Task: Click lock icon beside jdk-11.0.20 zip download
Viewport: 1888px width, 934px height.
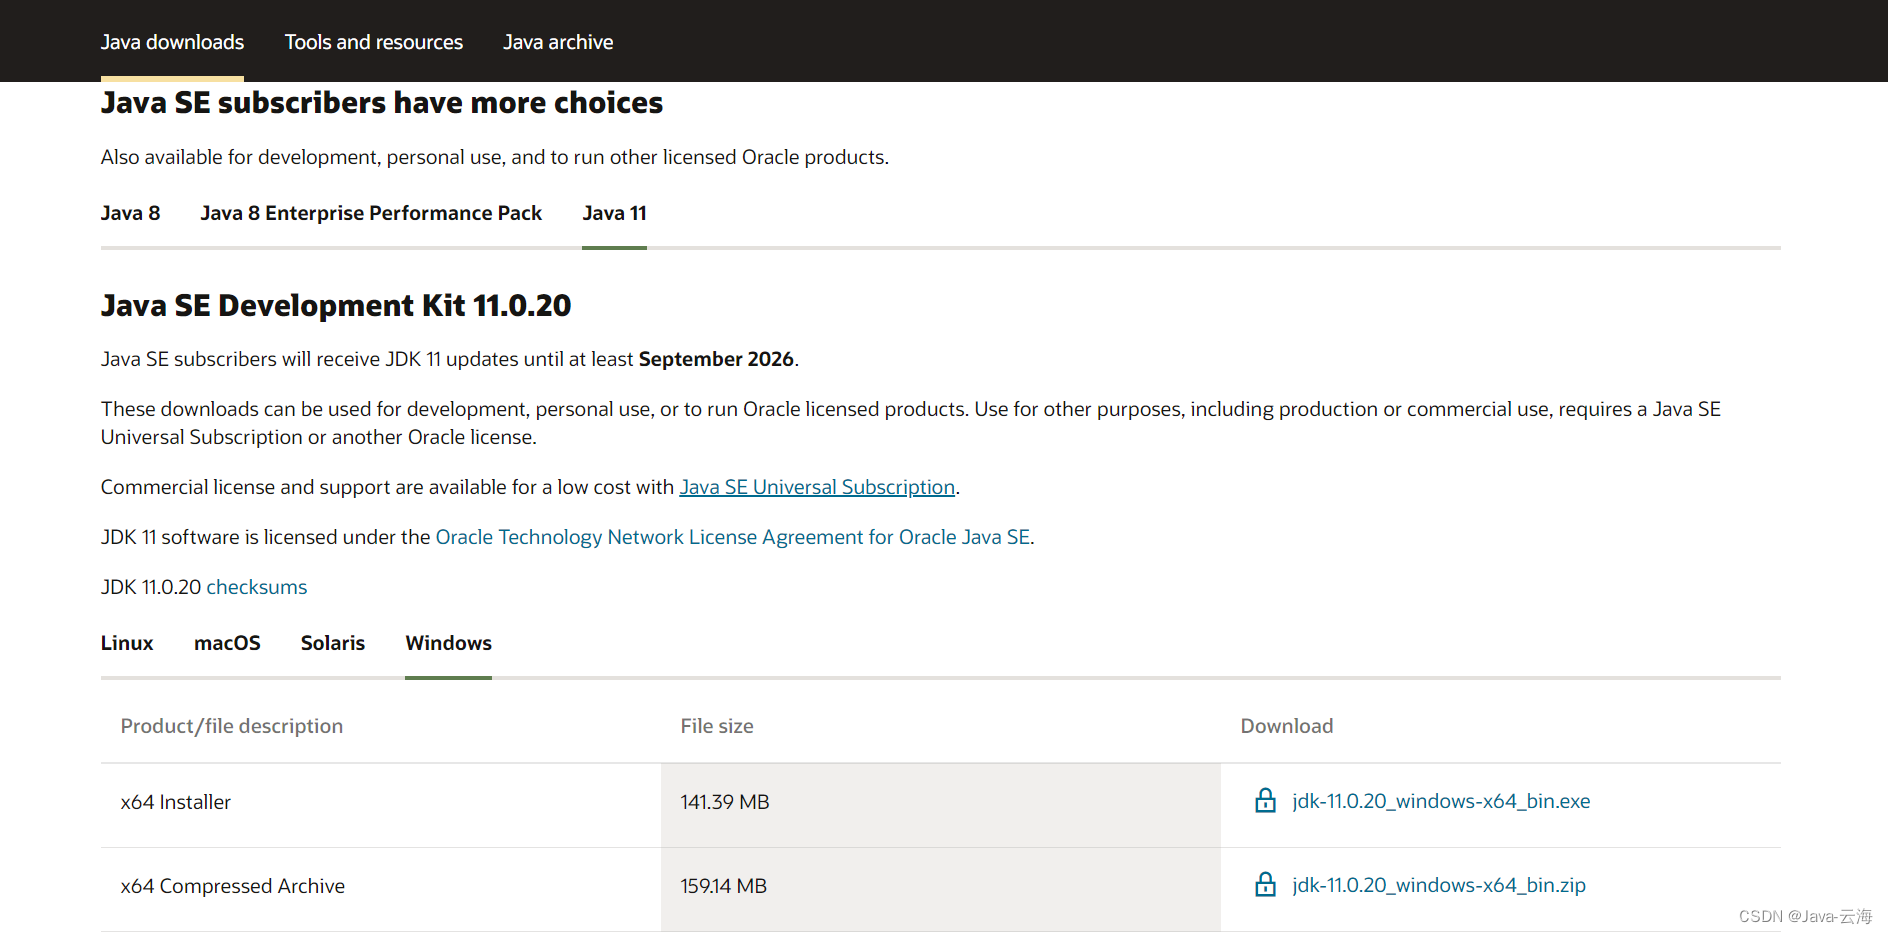Action: (1265, 885)
